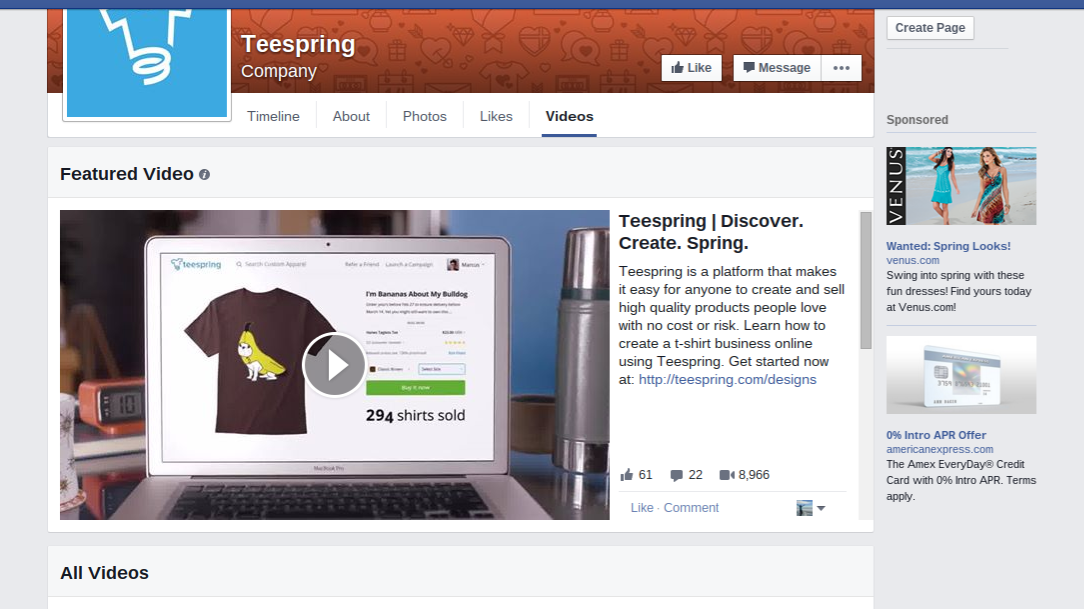This screenshot has width=1084, height=609.
Task: Open the teespring.com/designs link
Action: 727,380
